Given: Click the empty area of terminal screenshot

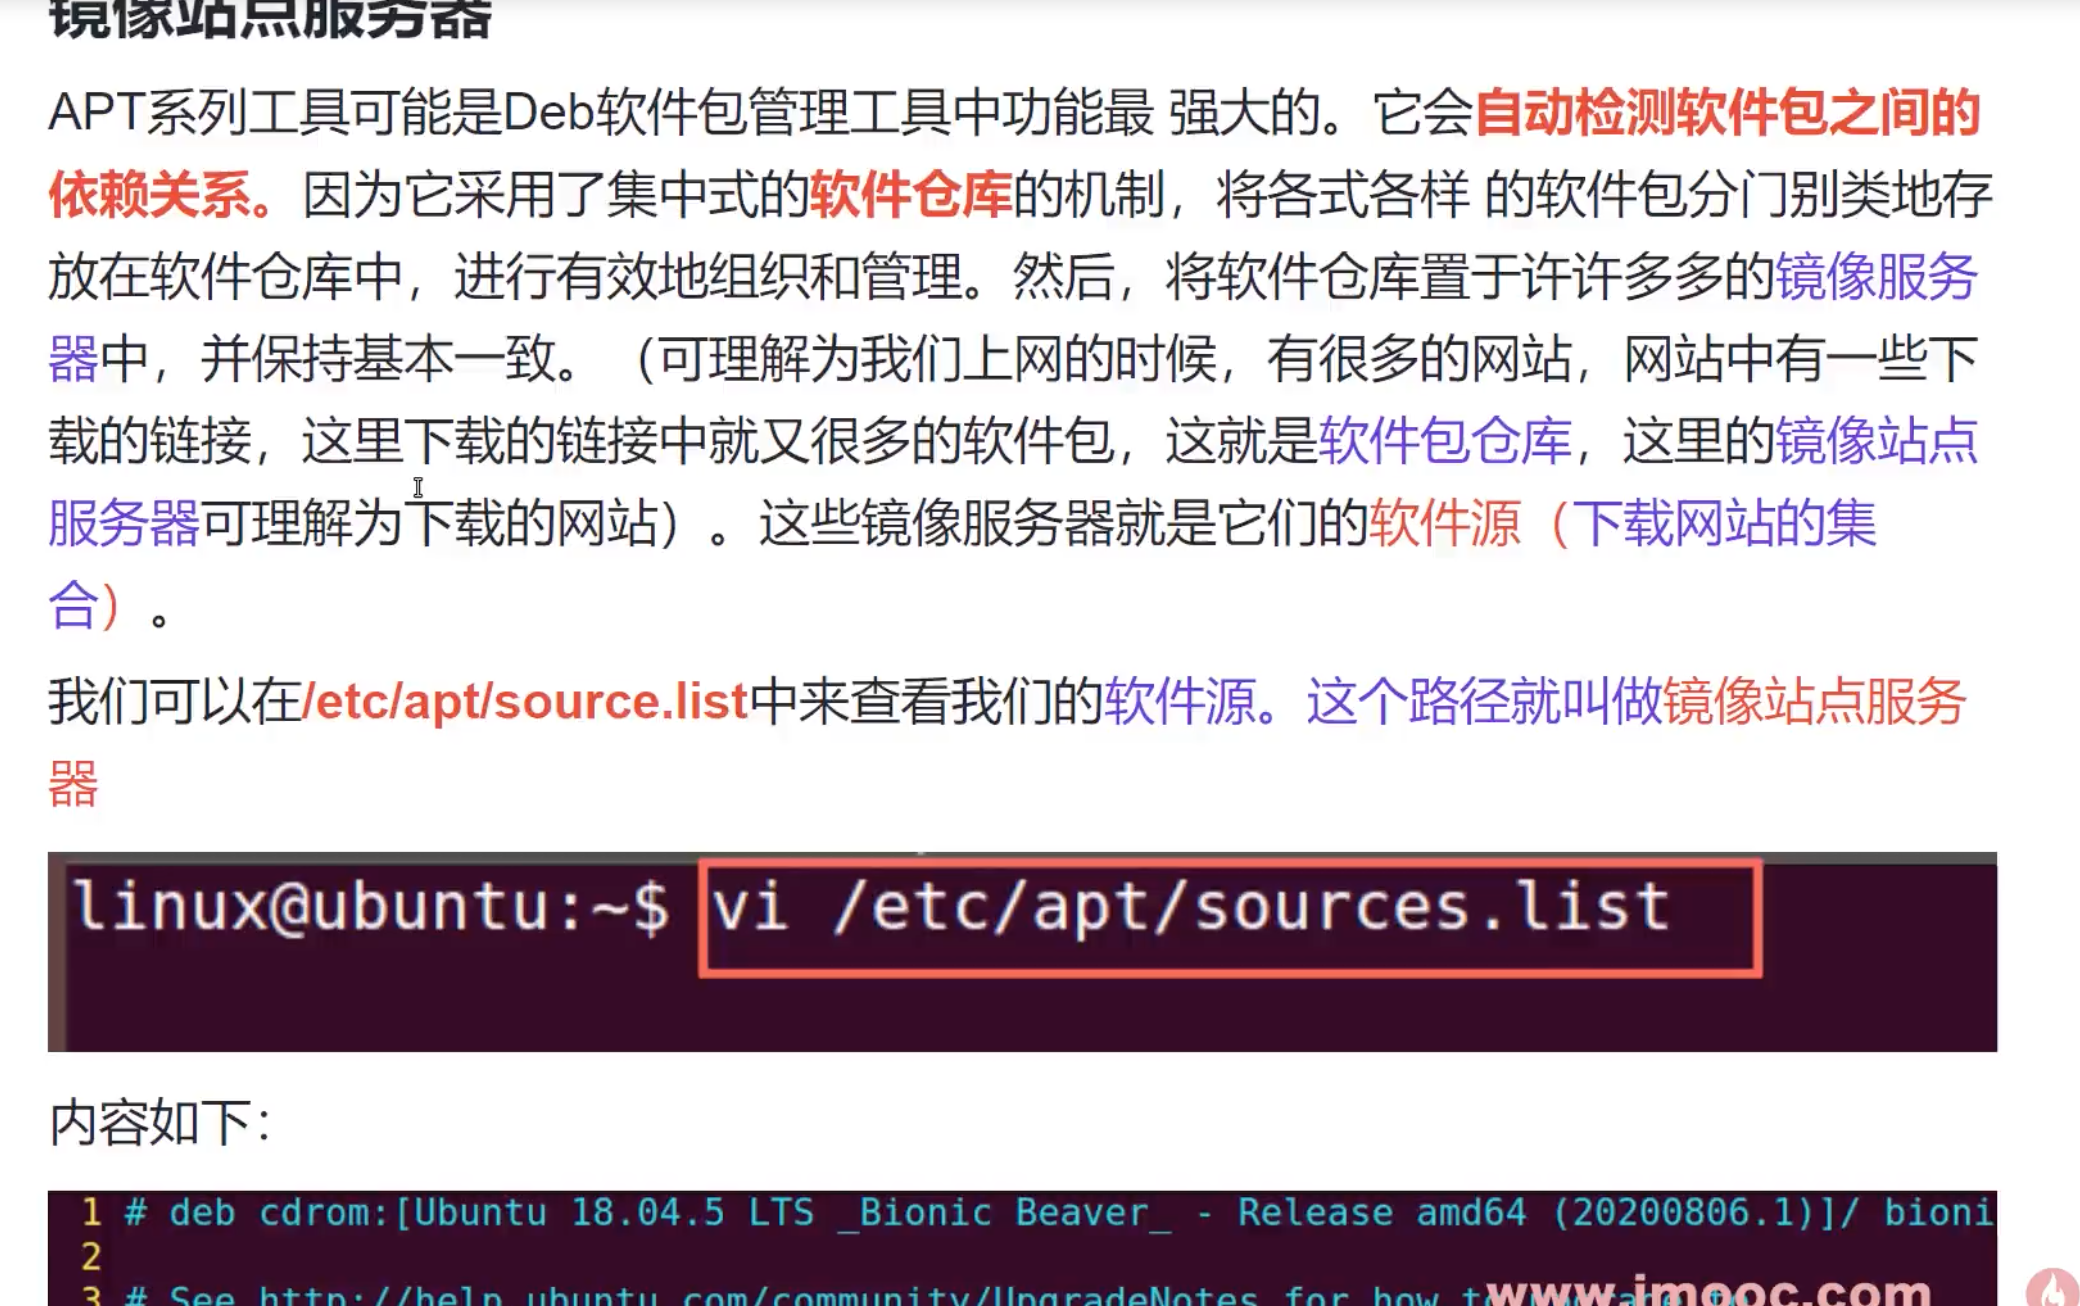Looking at the screenshot, I should point(1000,1010).
